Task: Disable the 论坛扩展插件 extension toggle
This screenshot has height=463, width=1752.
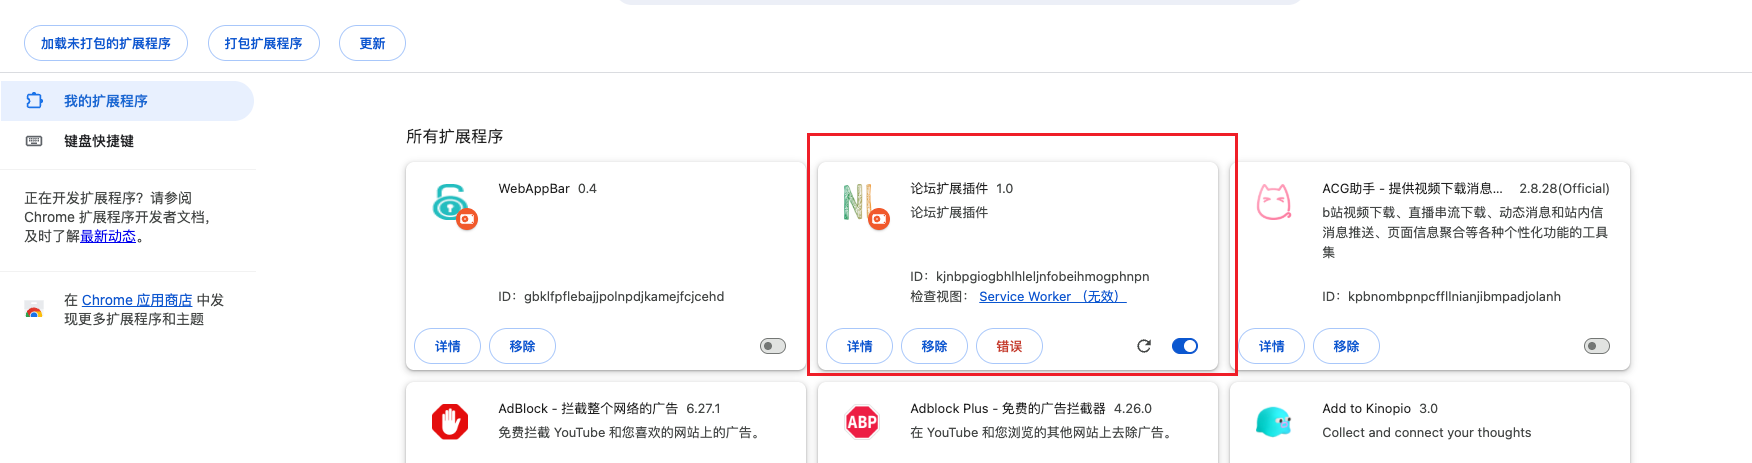Action: click(x=1185, y=346)
